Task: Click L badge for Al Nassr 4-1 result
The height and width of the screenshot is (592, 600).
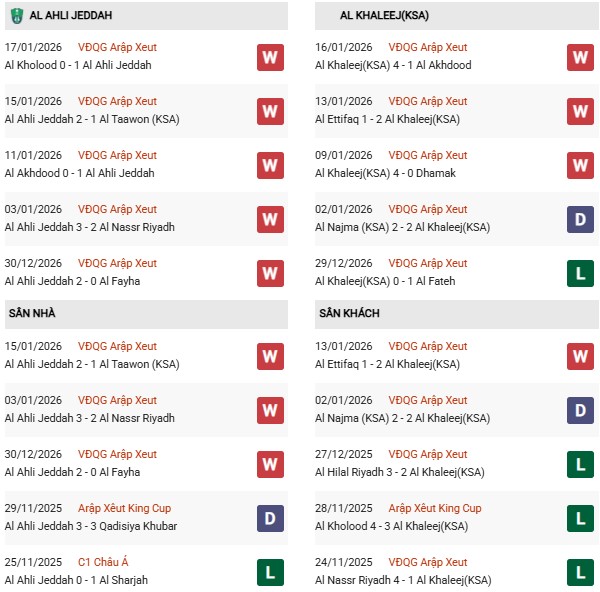Action: [580, 572]
